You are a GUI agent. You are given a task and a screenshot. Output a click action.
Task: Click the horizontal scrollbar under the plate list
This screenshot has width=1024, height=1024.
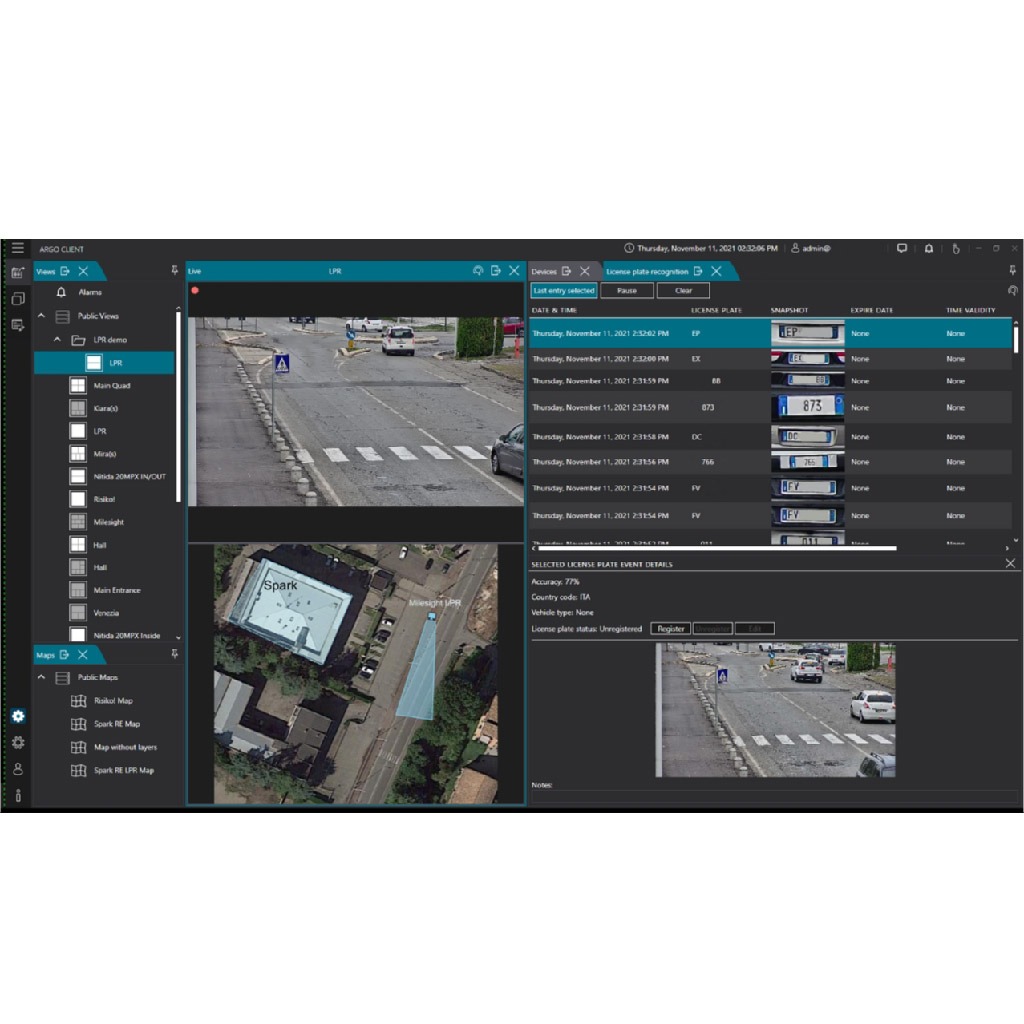716,548
